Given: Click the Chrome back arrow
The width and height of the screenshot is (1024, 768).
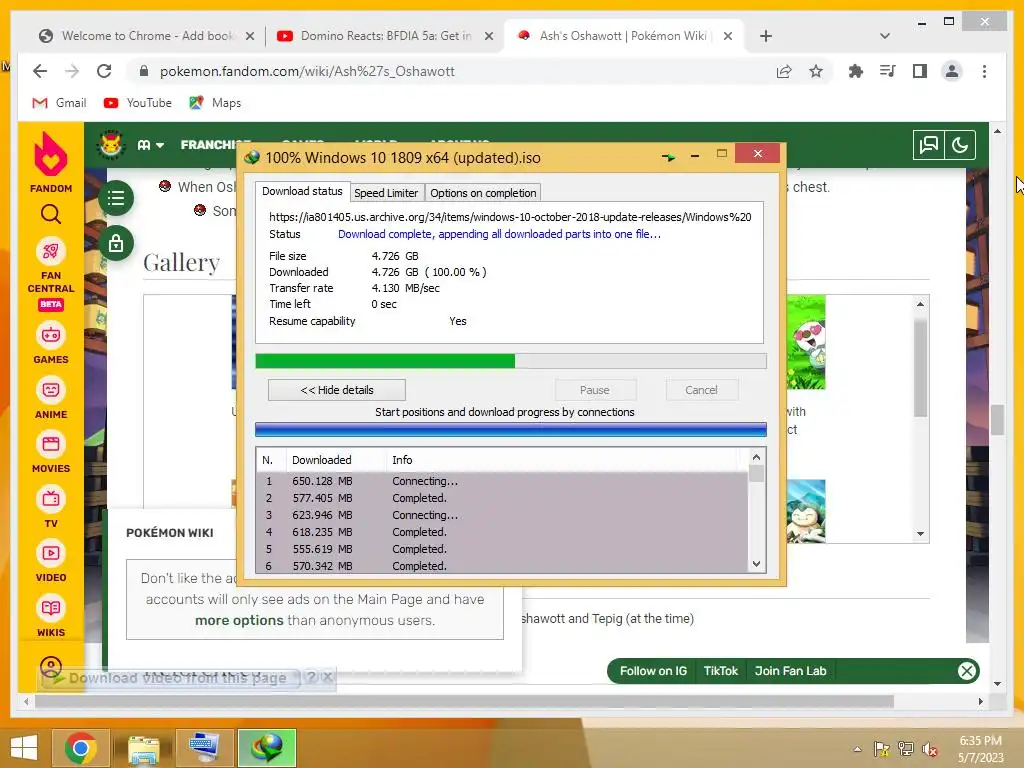Looking at the screenshot, I should pos(40,71).
